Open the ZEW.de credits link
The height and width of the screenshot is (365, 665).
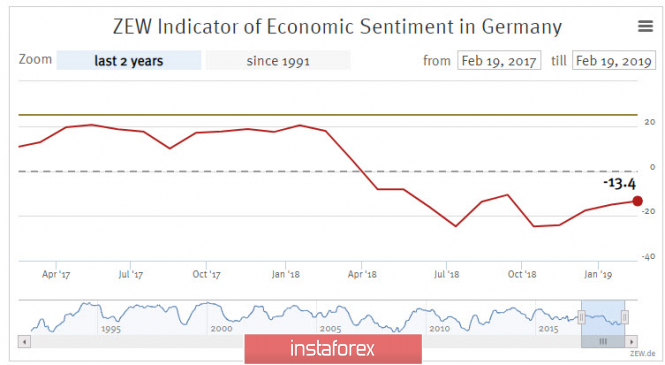tap(642, 353)
